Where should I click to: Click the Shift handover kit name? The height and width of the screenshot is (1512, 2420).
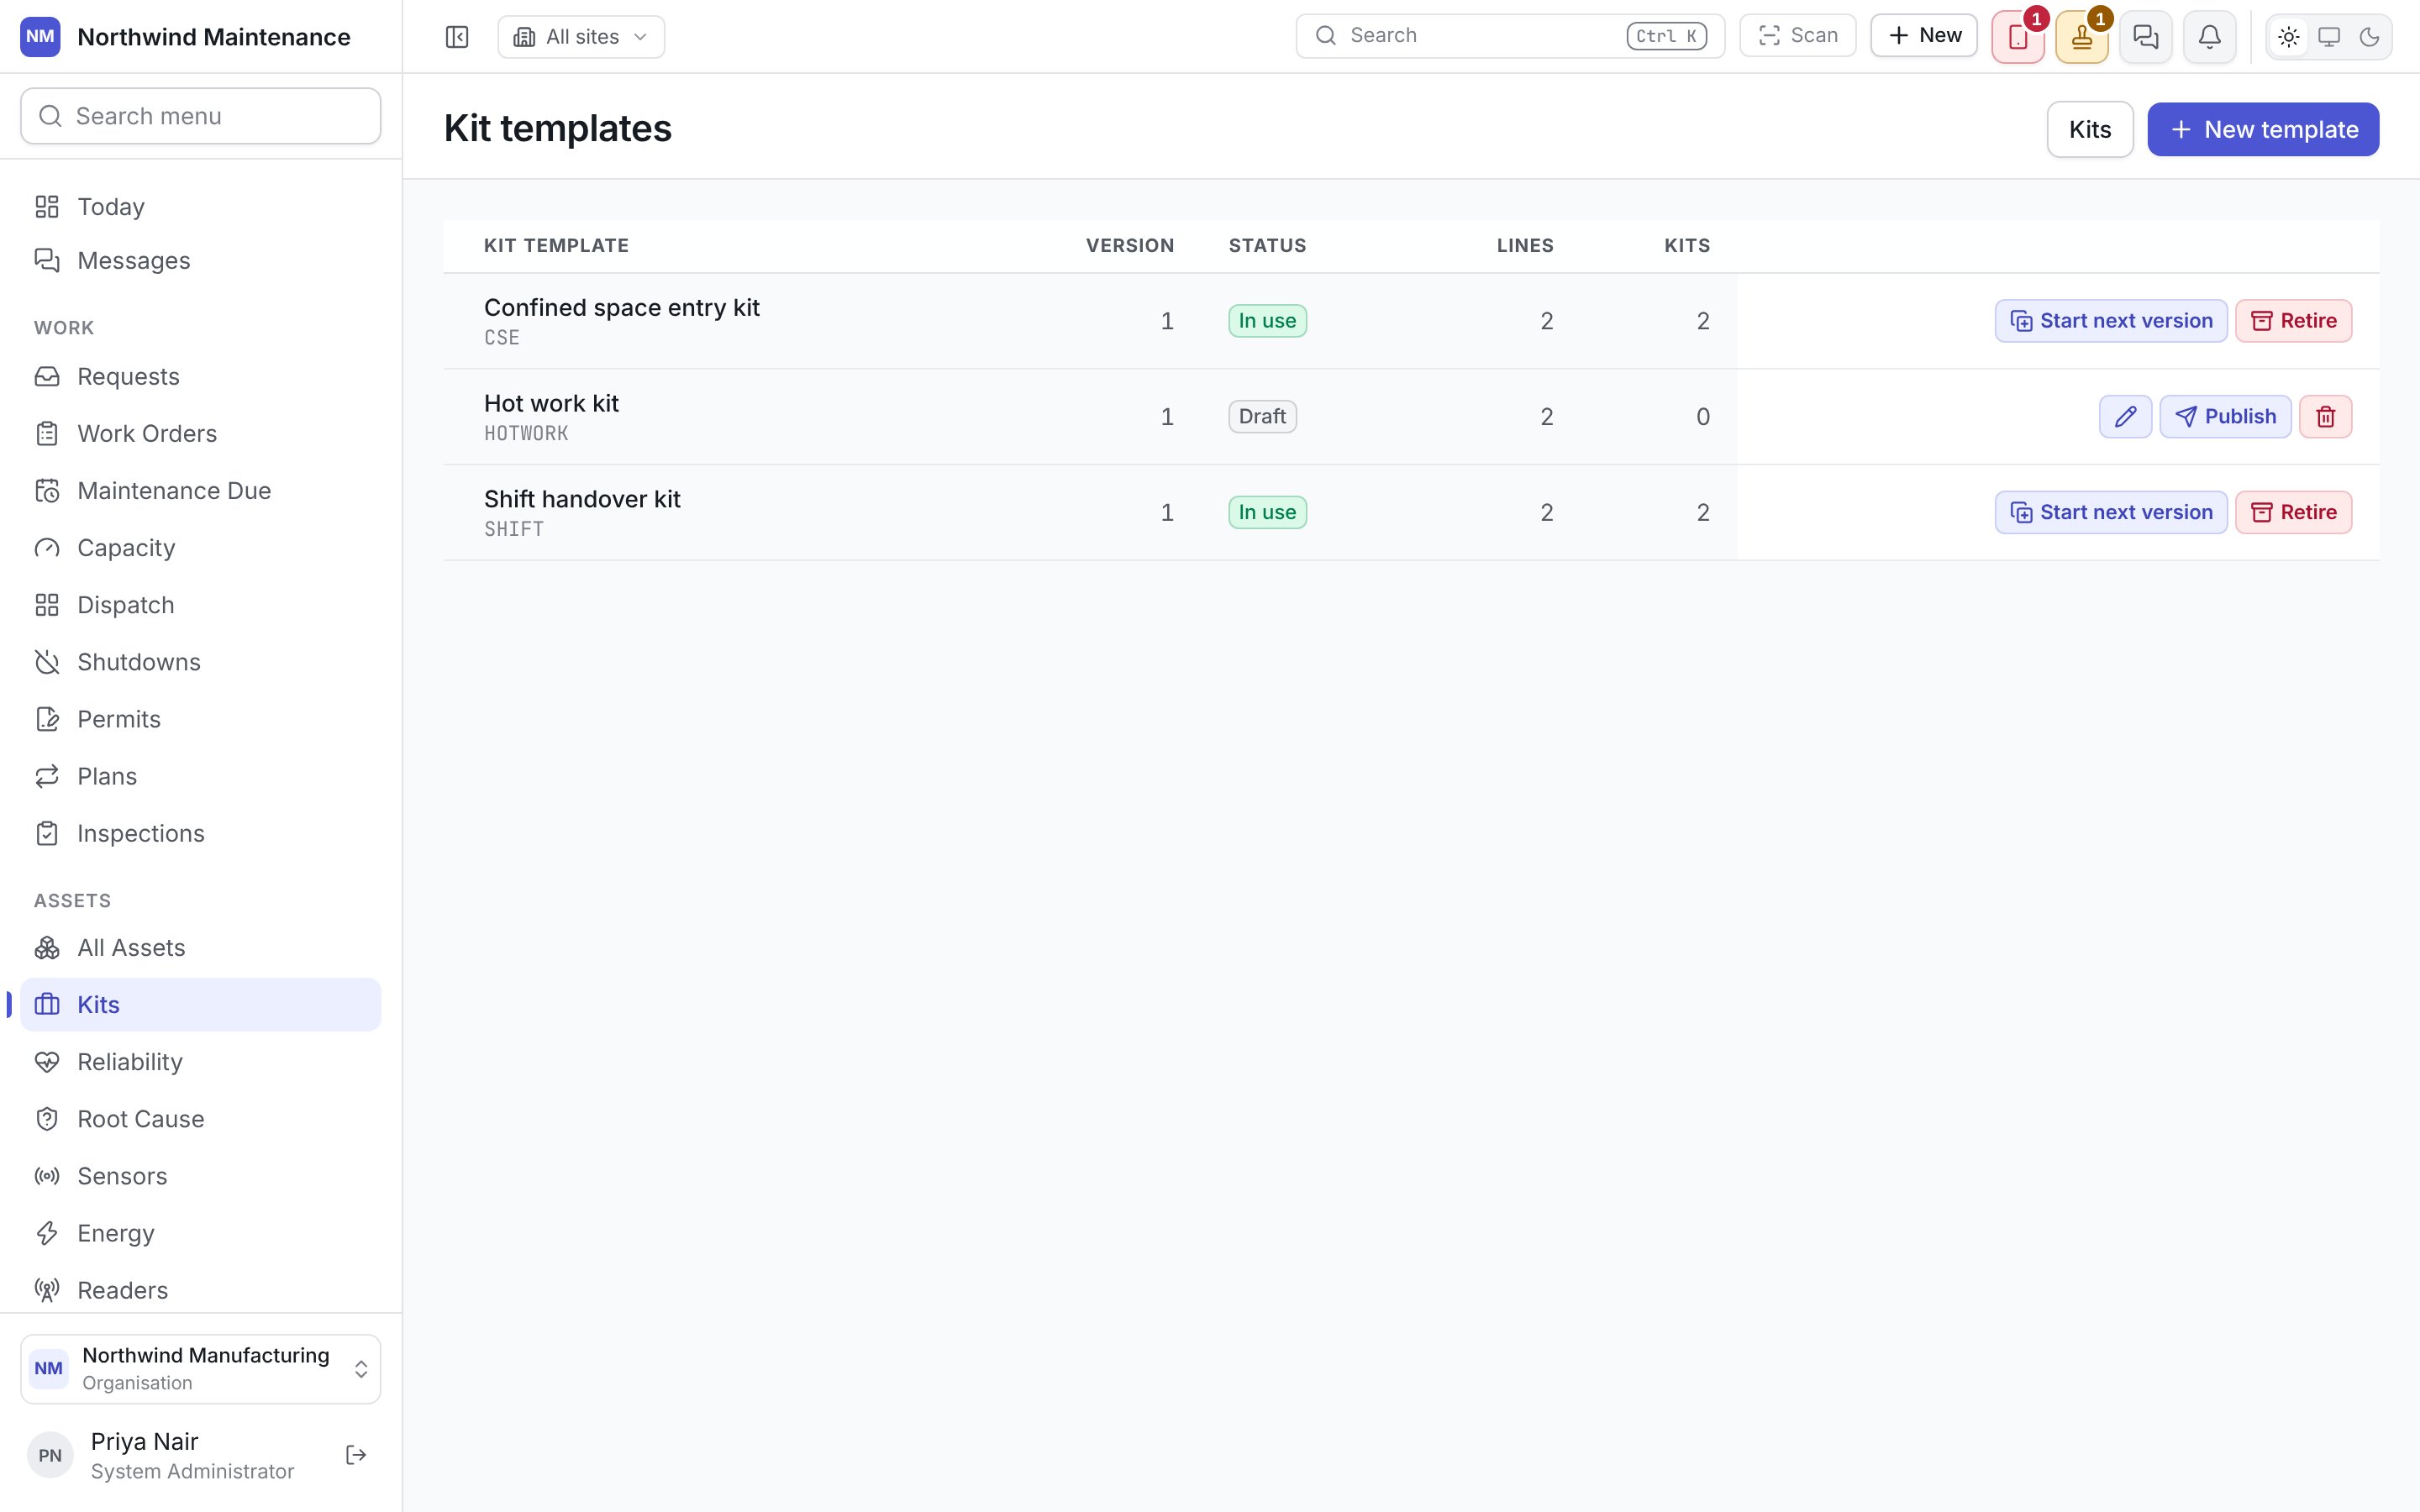pos(582,500)
